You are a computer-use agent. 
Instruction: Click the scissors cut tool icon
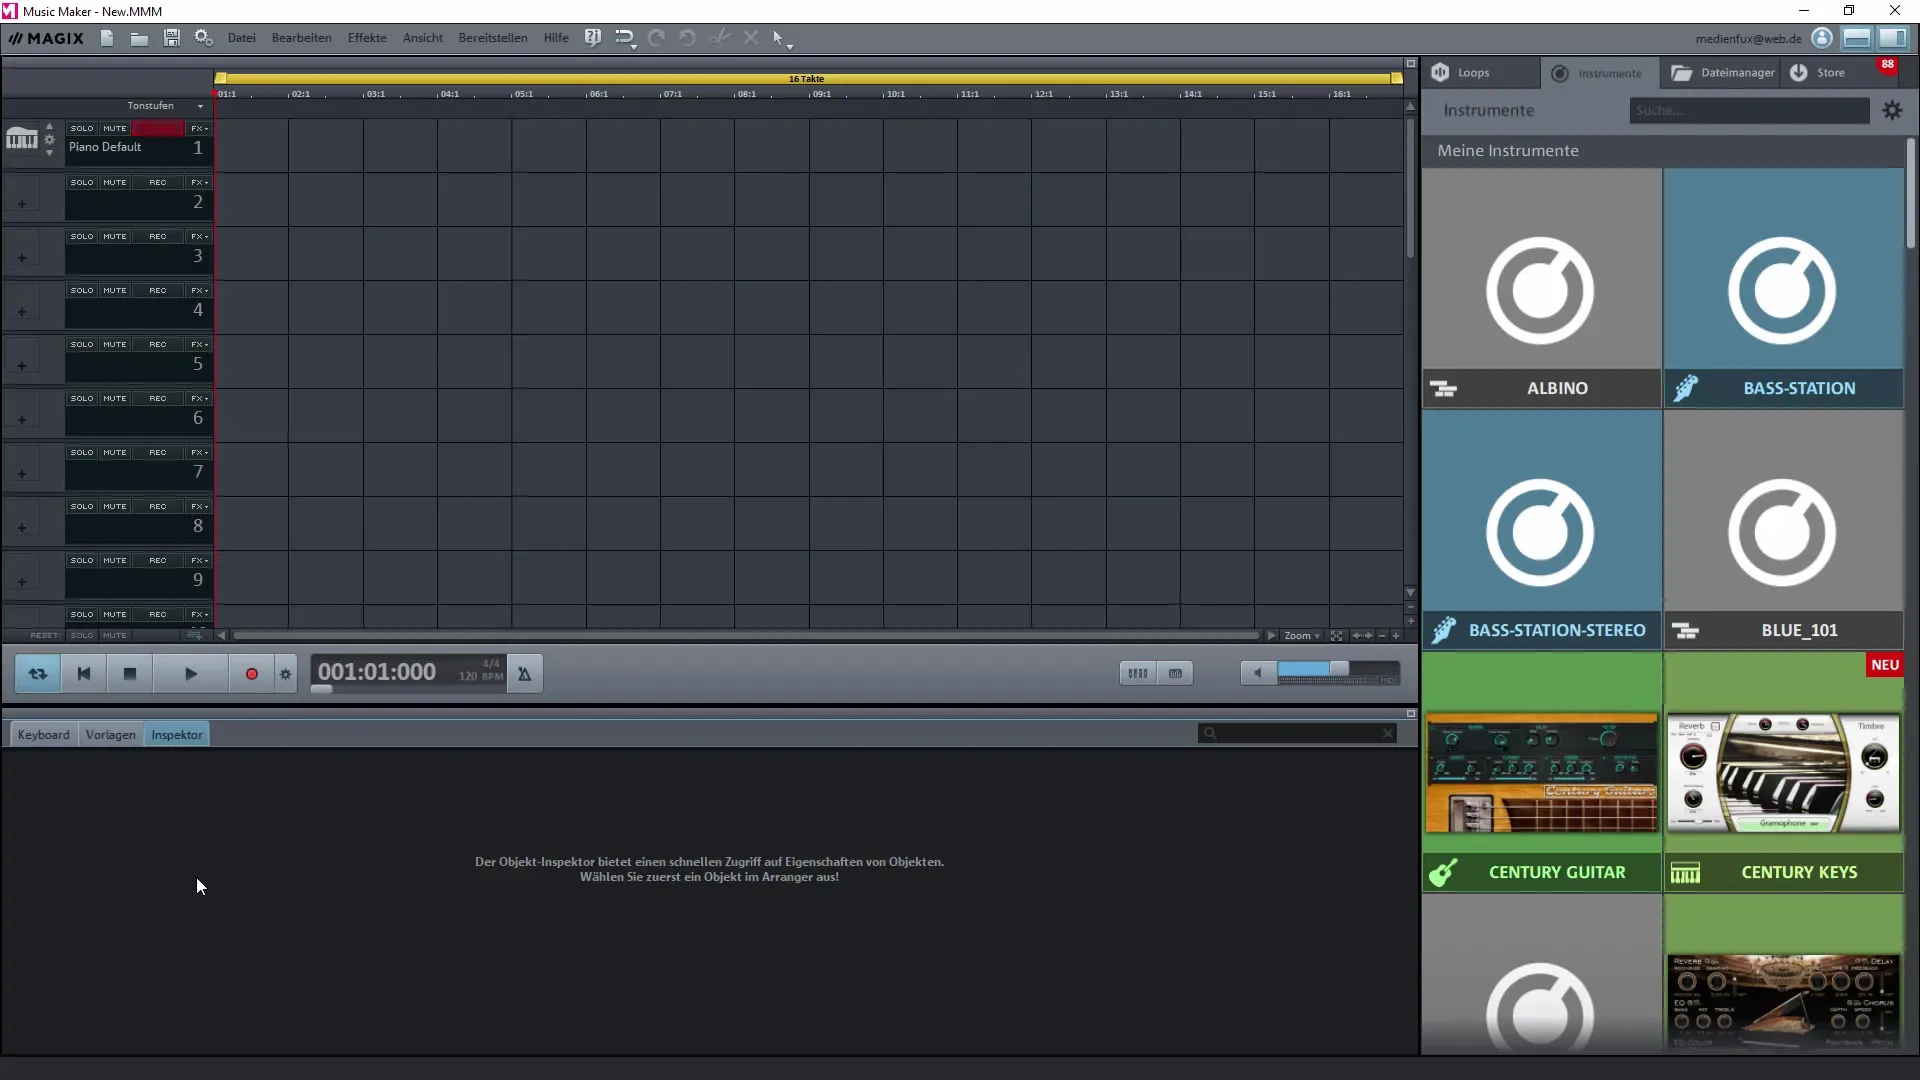pyautogui.click(x=719, y=38)
